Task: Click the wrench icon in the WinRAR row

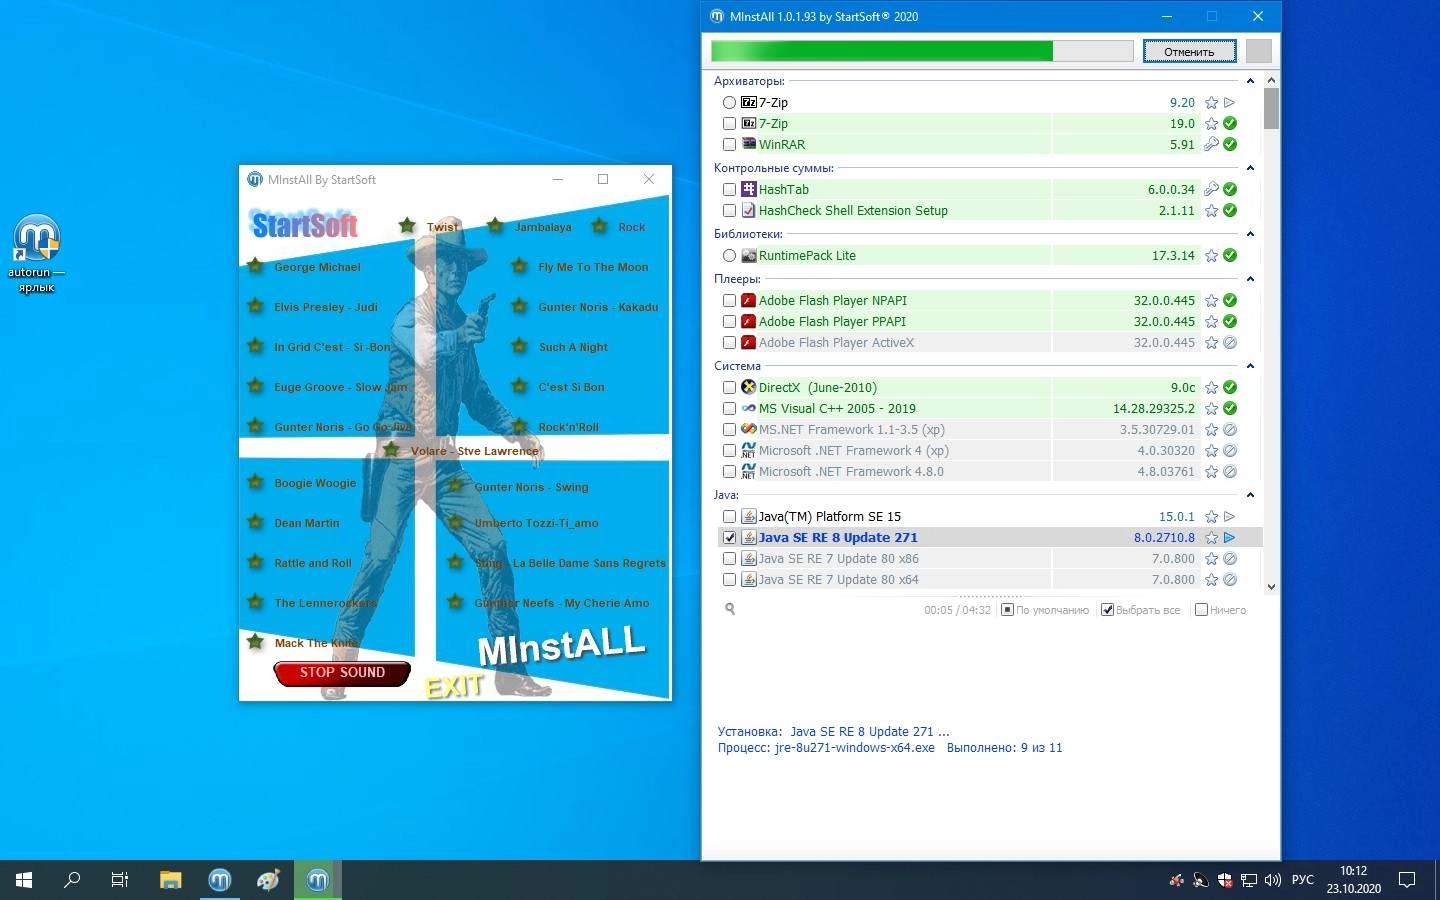Action: pos(1211,144)
